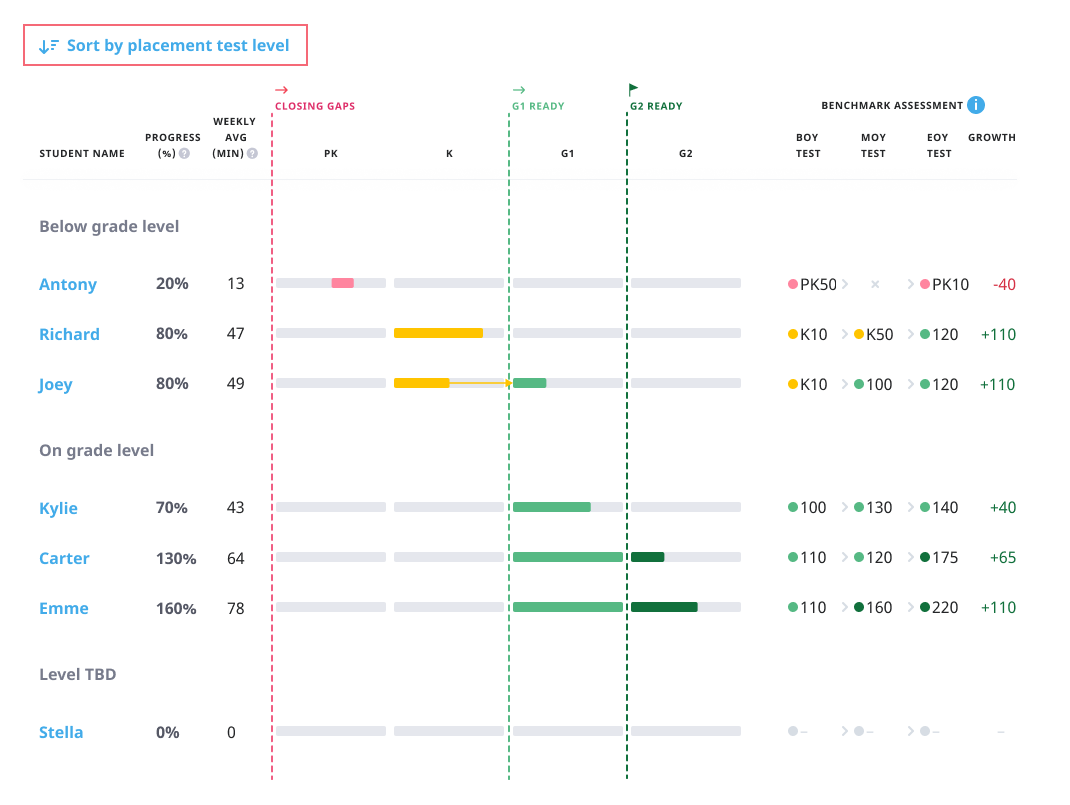This screenshot has height=805, width=1070.
Task: Open Stella's student page
Action: pyautogui.click(x=61, y=732)
